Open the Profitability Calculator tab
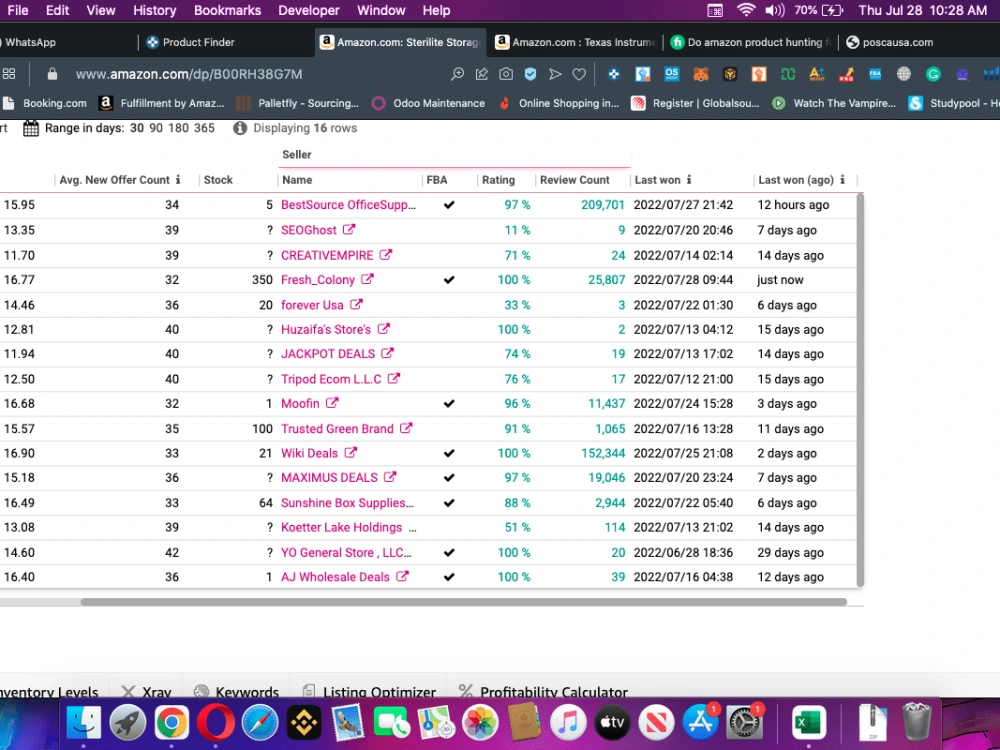This screenshot has height=750, width=1000. (x=543, y=692)
